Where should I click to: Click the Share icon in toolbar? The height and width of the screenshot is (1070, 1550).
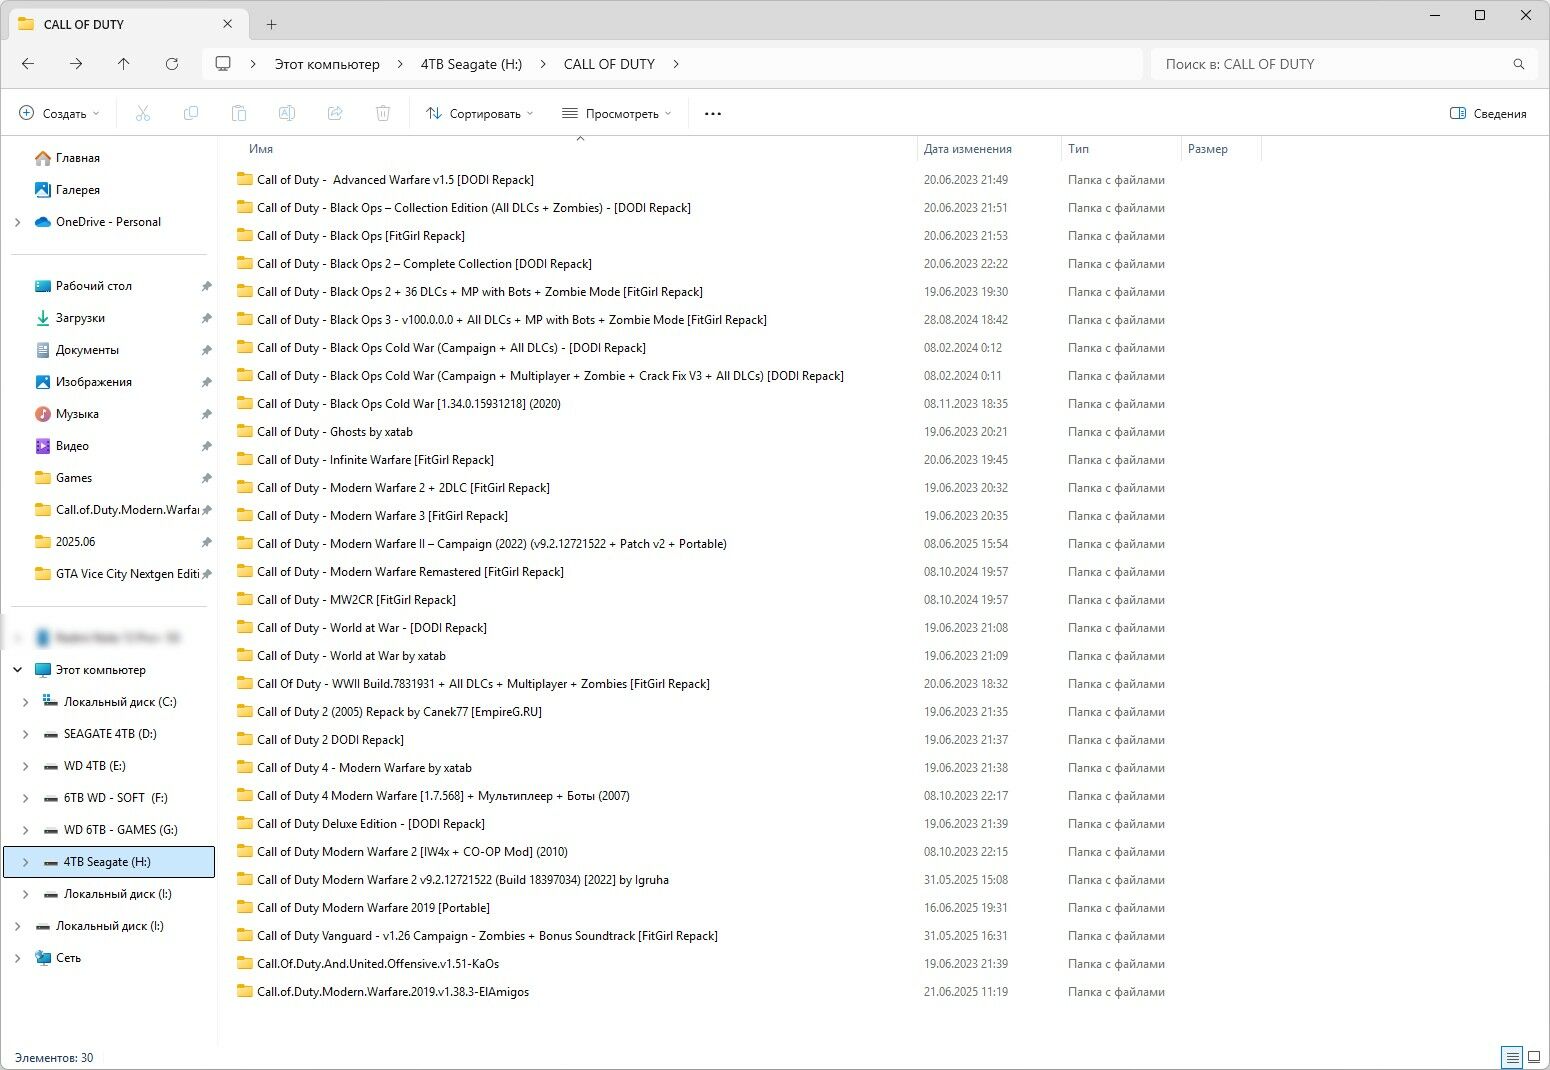[x=335, y=114]
